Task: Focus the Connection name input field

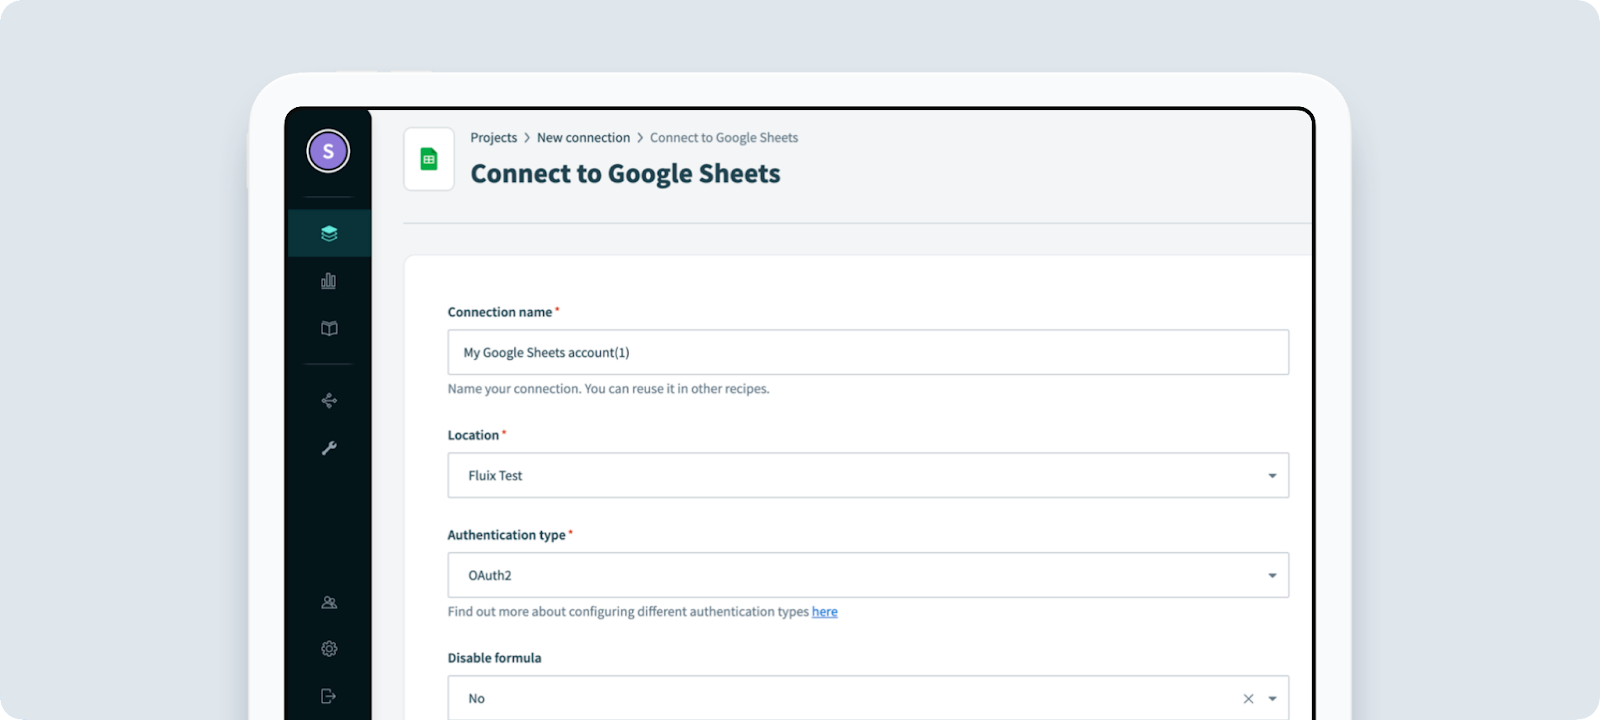Action: (868, 352)
